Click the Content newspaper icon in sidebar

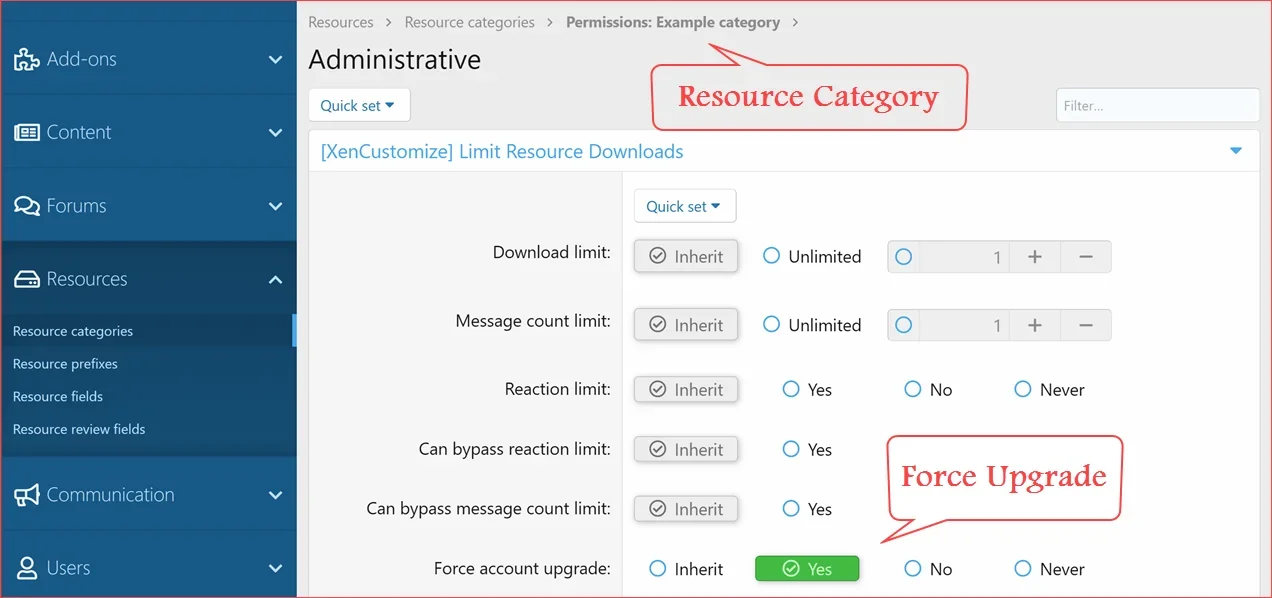(26, 133)
